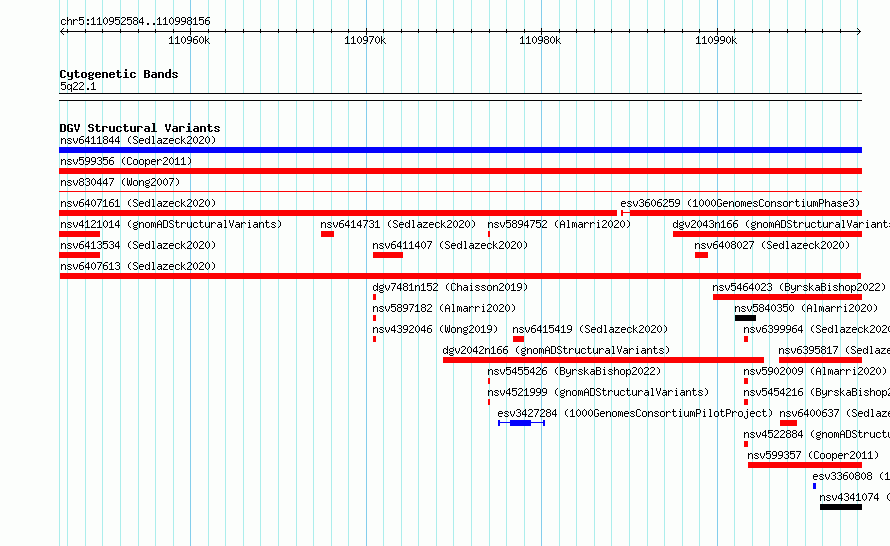Screen dimensions: 890x546
Task: Open nsv6400637 variant label
Action: [834, 413]
